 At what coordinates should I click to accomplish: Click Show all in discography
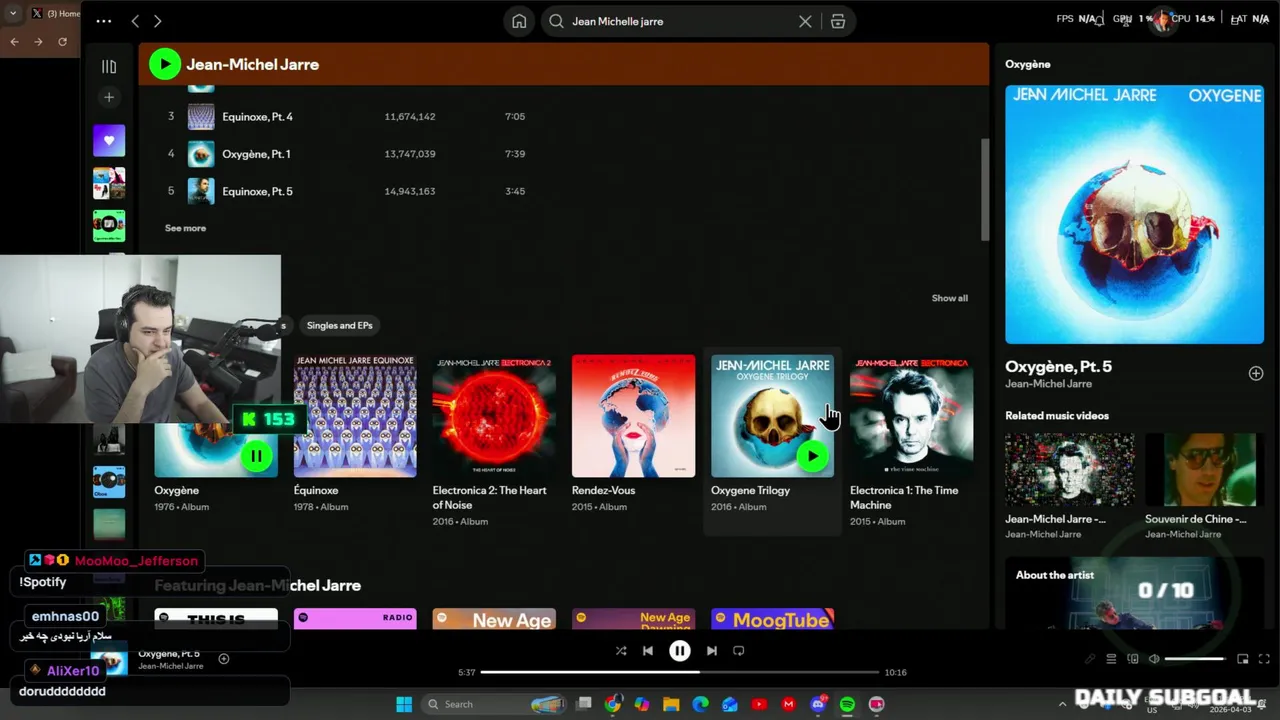[949, 298]
